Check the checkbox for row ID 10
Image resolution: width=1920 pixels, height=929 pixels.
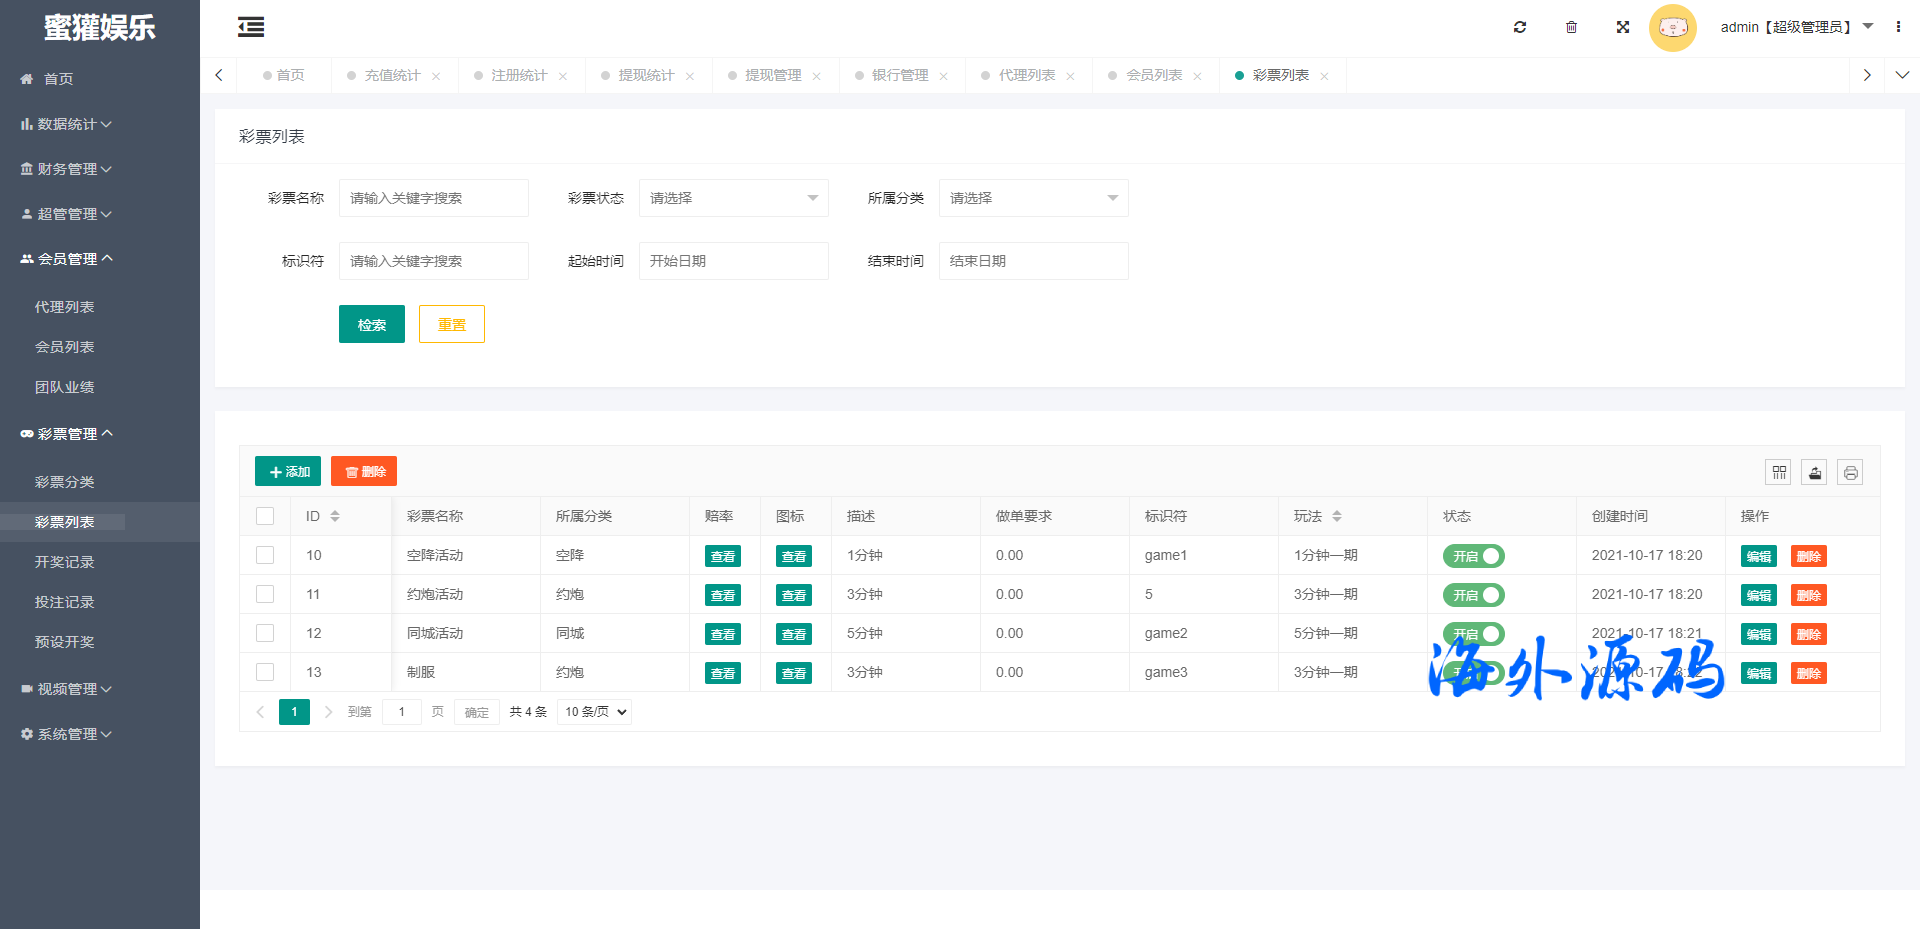click(265, 555)
